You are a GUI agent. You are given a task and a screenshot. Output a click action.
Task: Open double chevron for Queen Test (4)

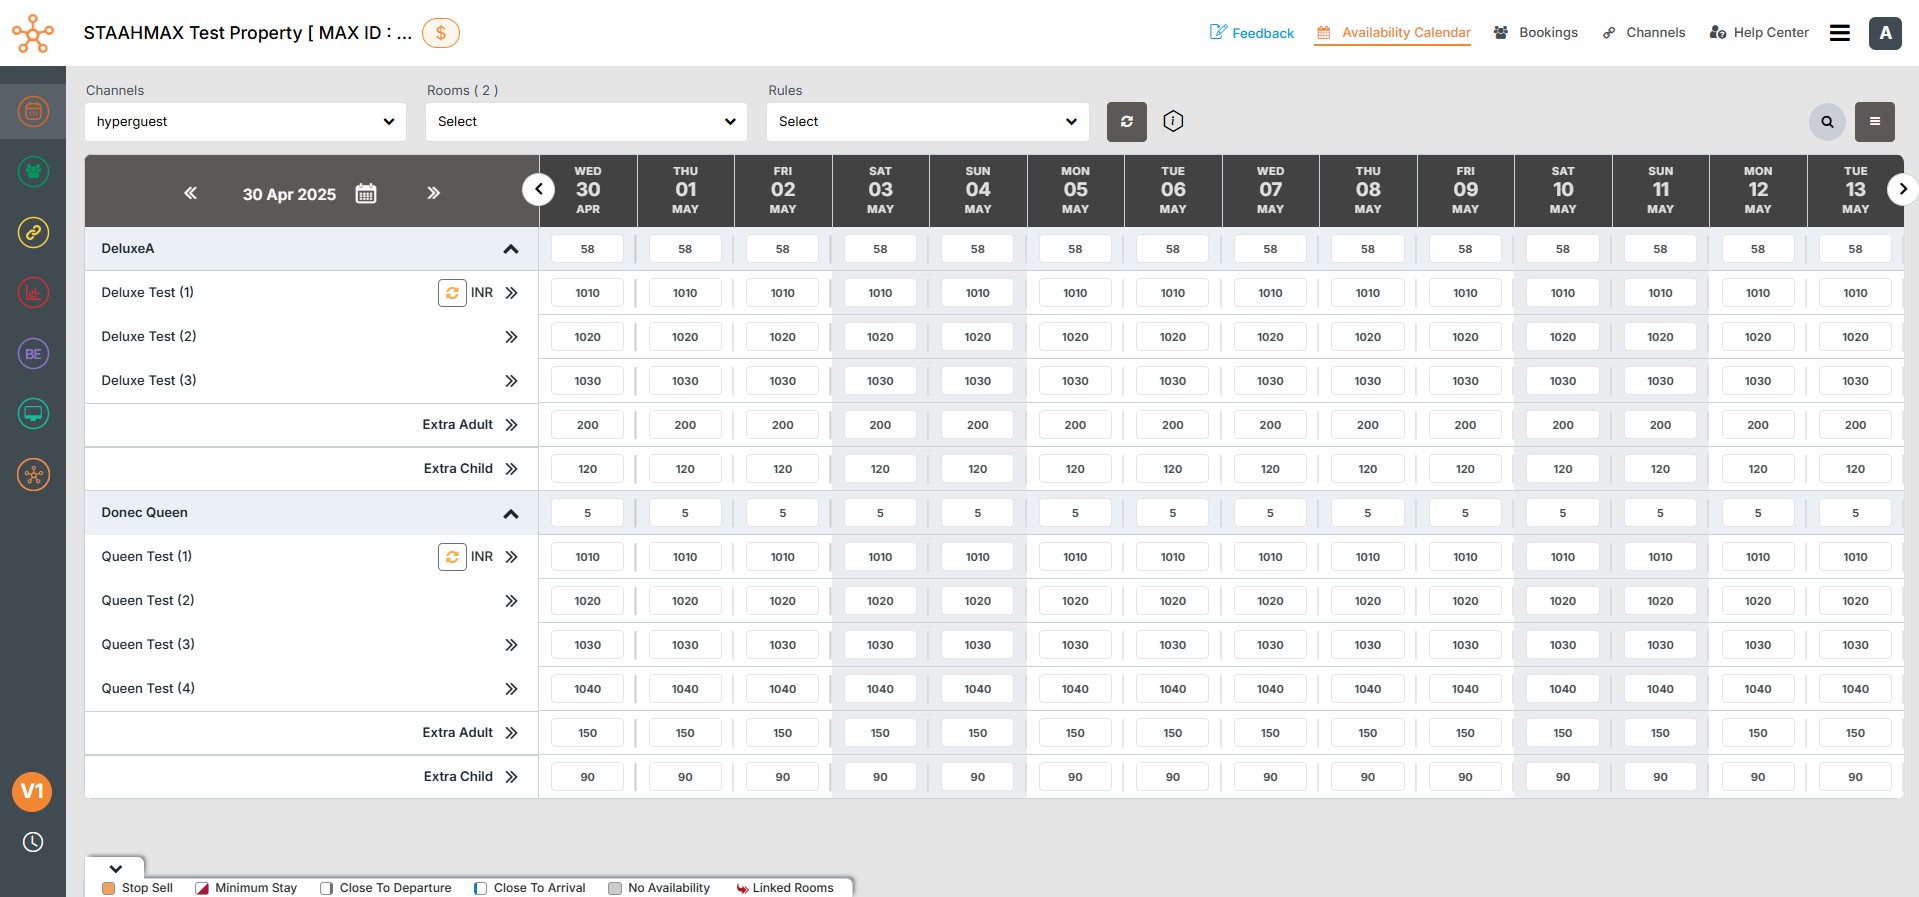(x=511, y=689)
